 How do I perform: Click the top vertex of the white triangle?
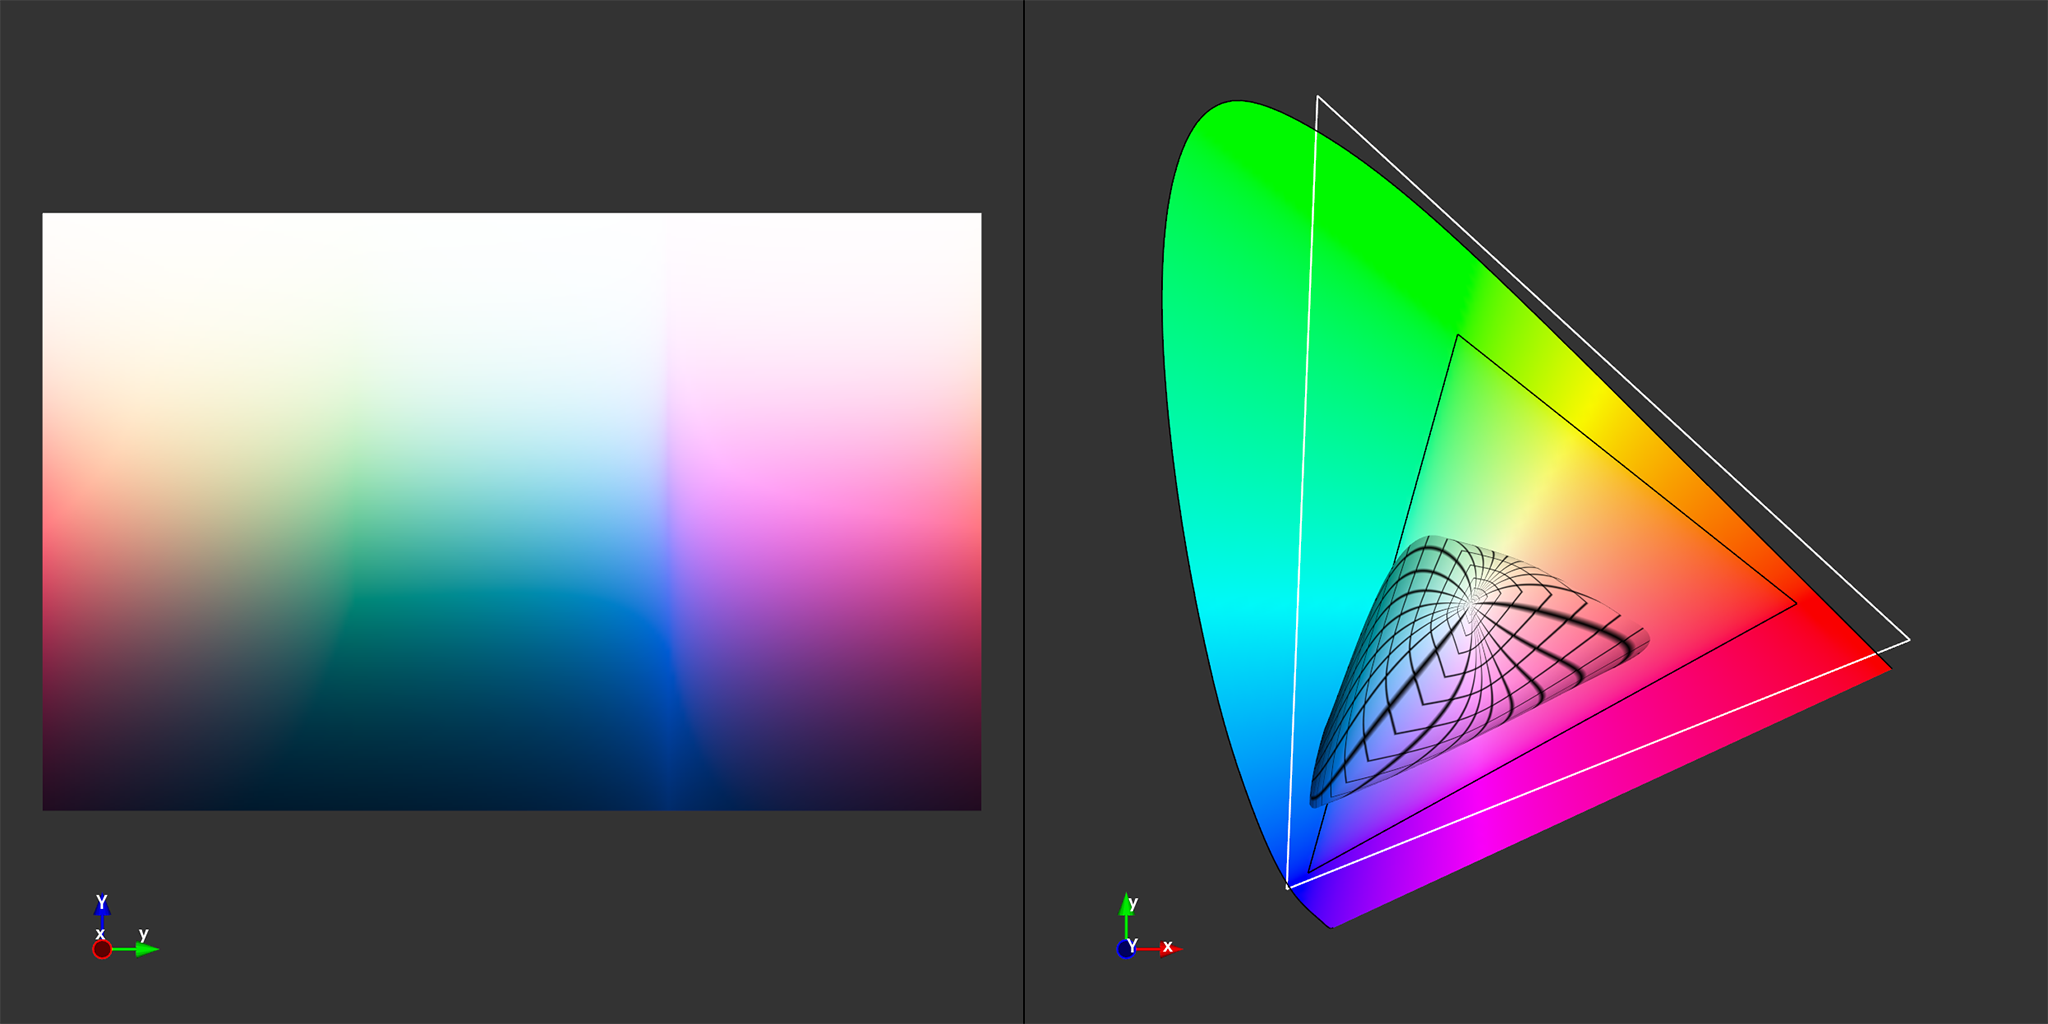tap(1318, 97)
